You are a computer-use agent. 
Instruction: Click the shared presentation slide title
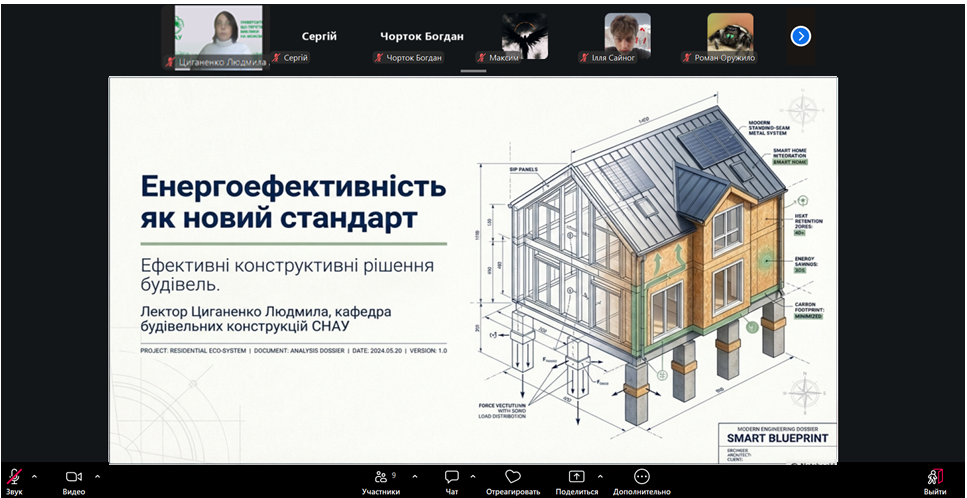click(293, 202)
